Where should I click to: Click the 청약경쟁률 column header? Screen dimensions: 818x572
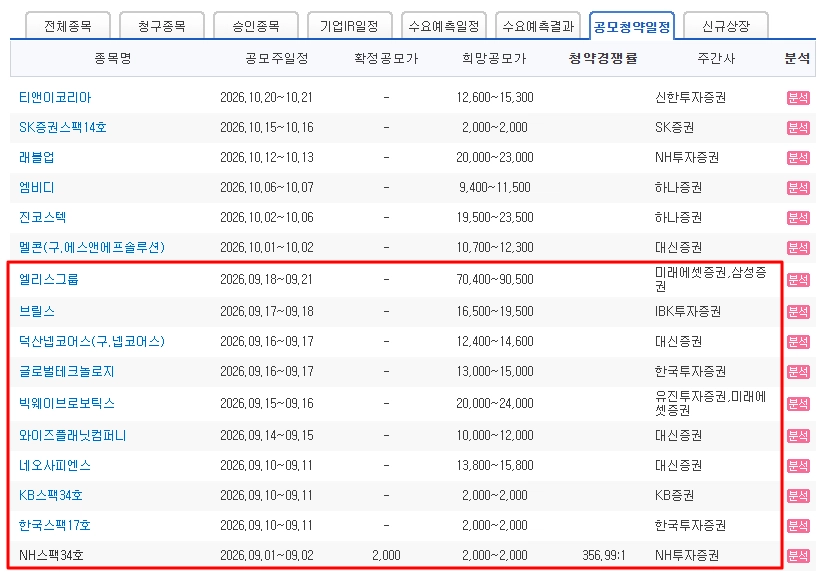pos(603,58)
